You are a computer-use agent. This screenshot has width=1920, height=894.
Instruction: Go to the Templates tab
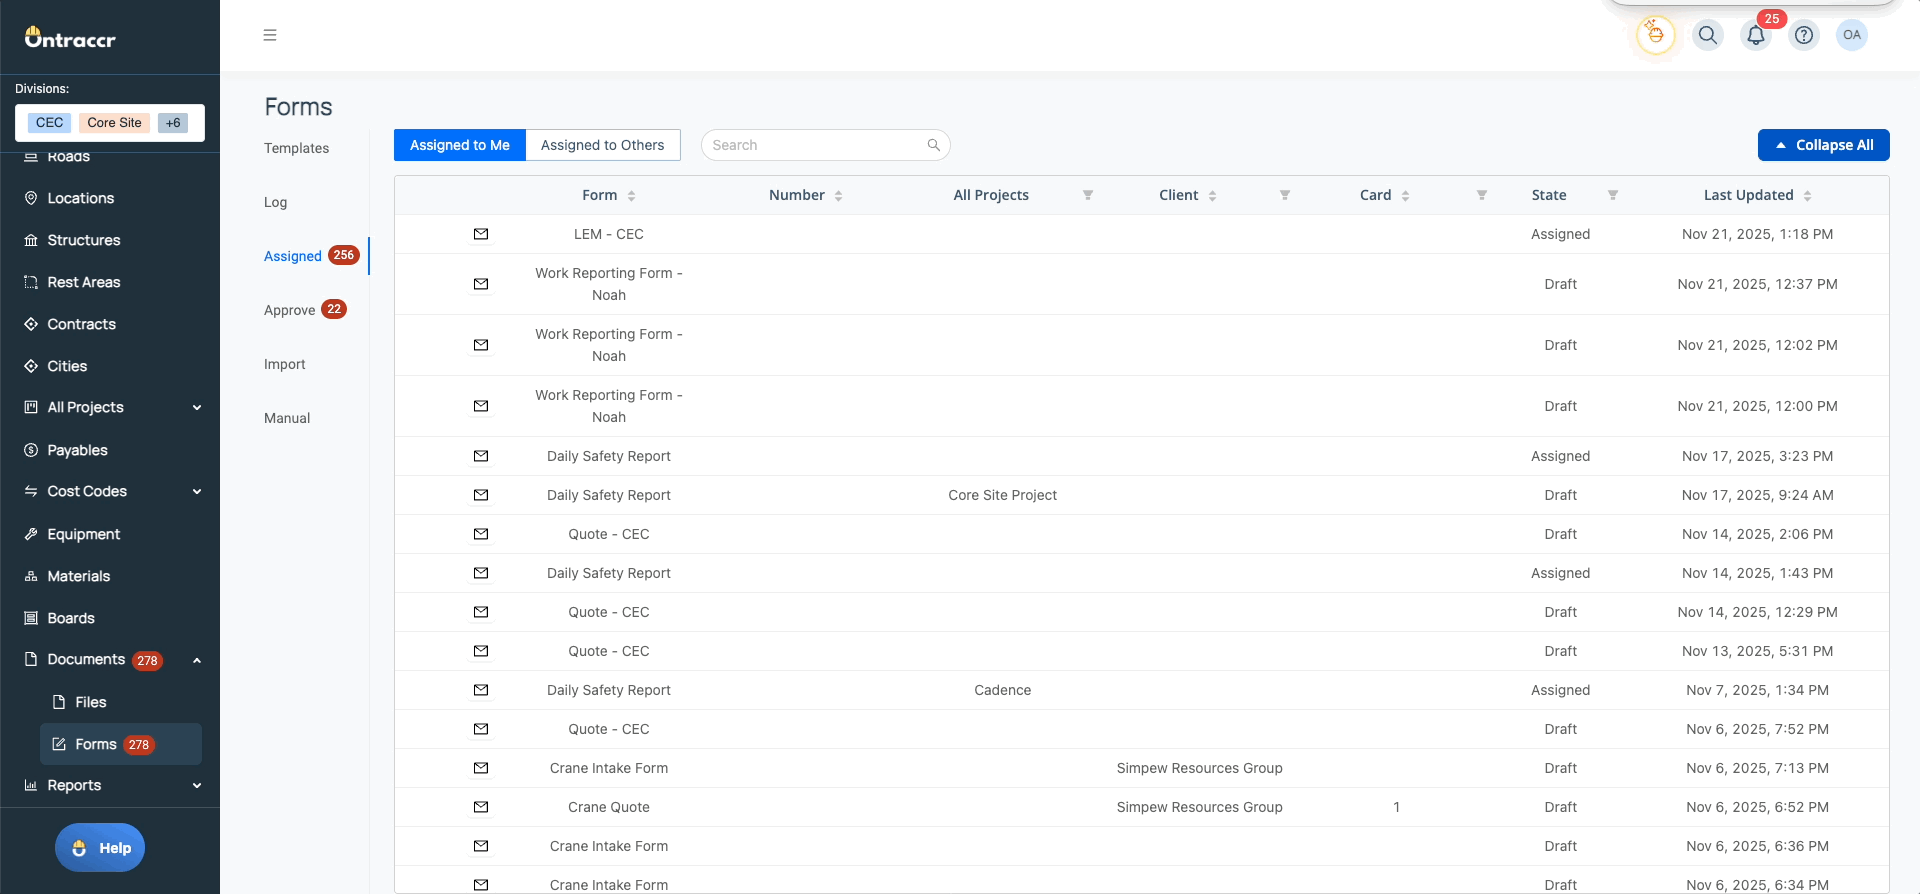(296, 148)
